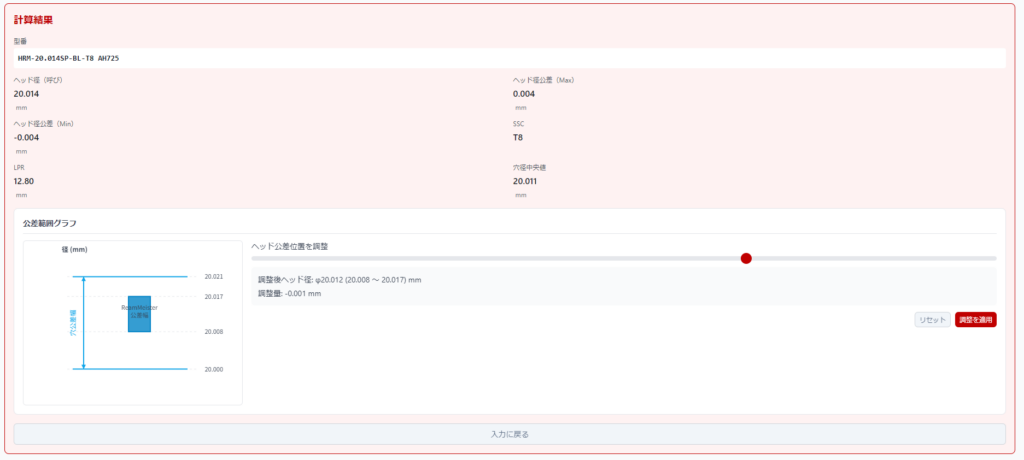The width and height of the screenshot is (1024, 460).
Task: Click the 型番 field showing HRM-20.014SP-BL-T8 AH725
Action: 509,58
